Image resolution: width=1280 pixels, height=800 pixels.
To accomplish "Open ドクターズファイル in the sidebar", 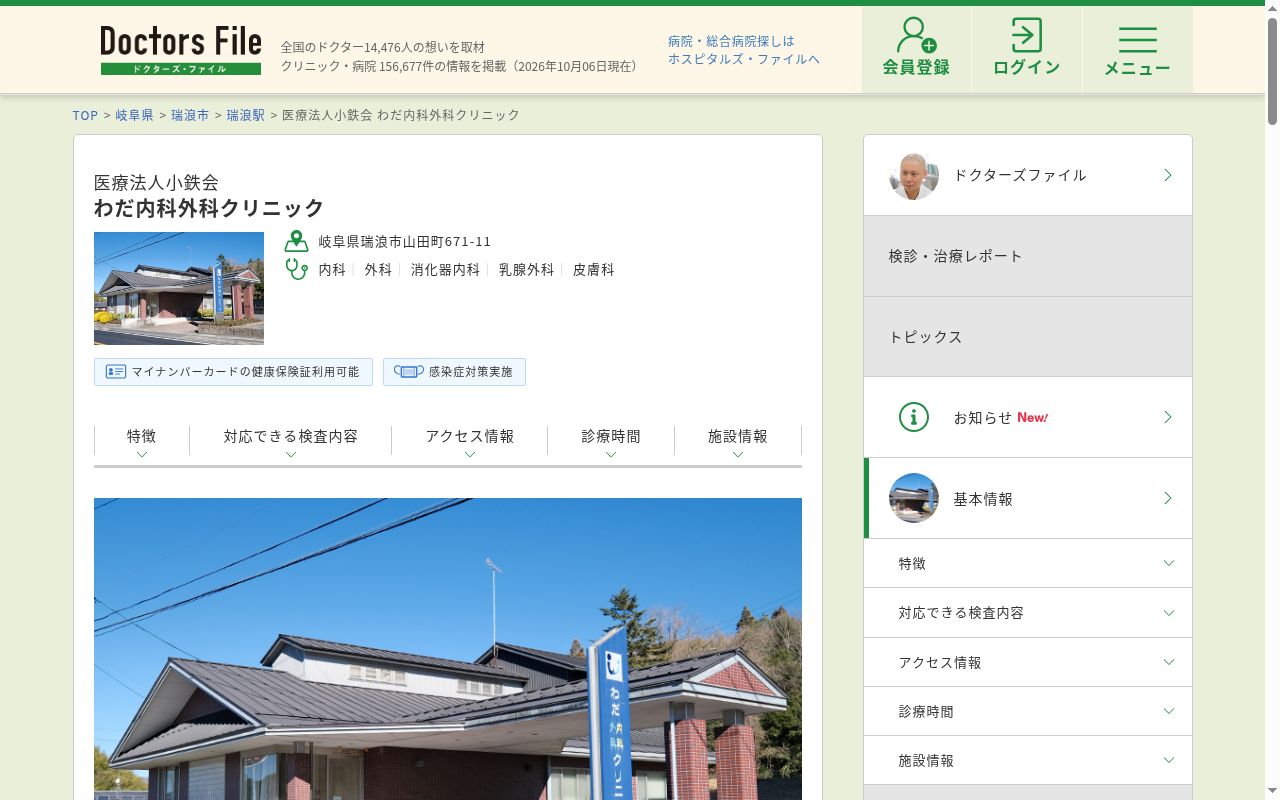I will (x=1028, y=175).
